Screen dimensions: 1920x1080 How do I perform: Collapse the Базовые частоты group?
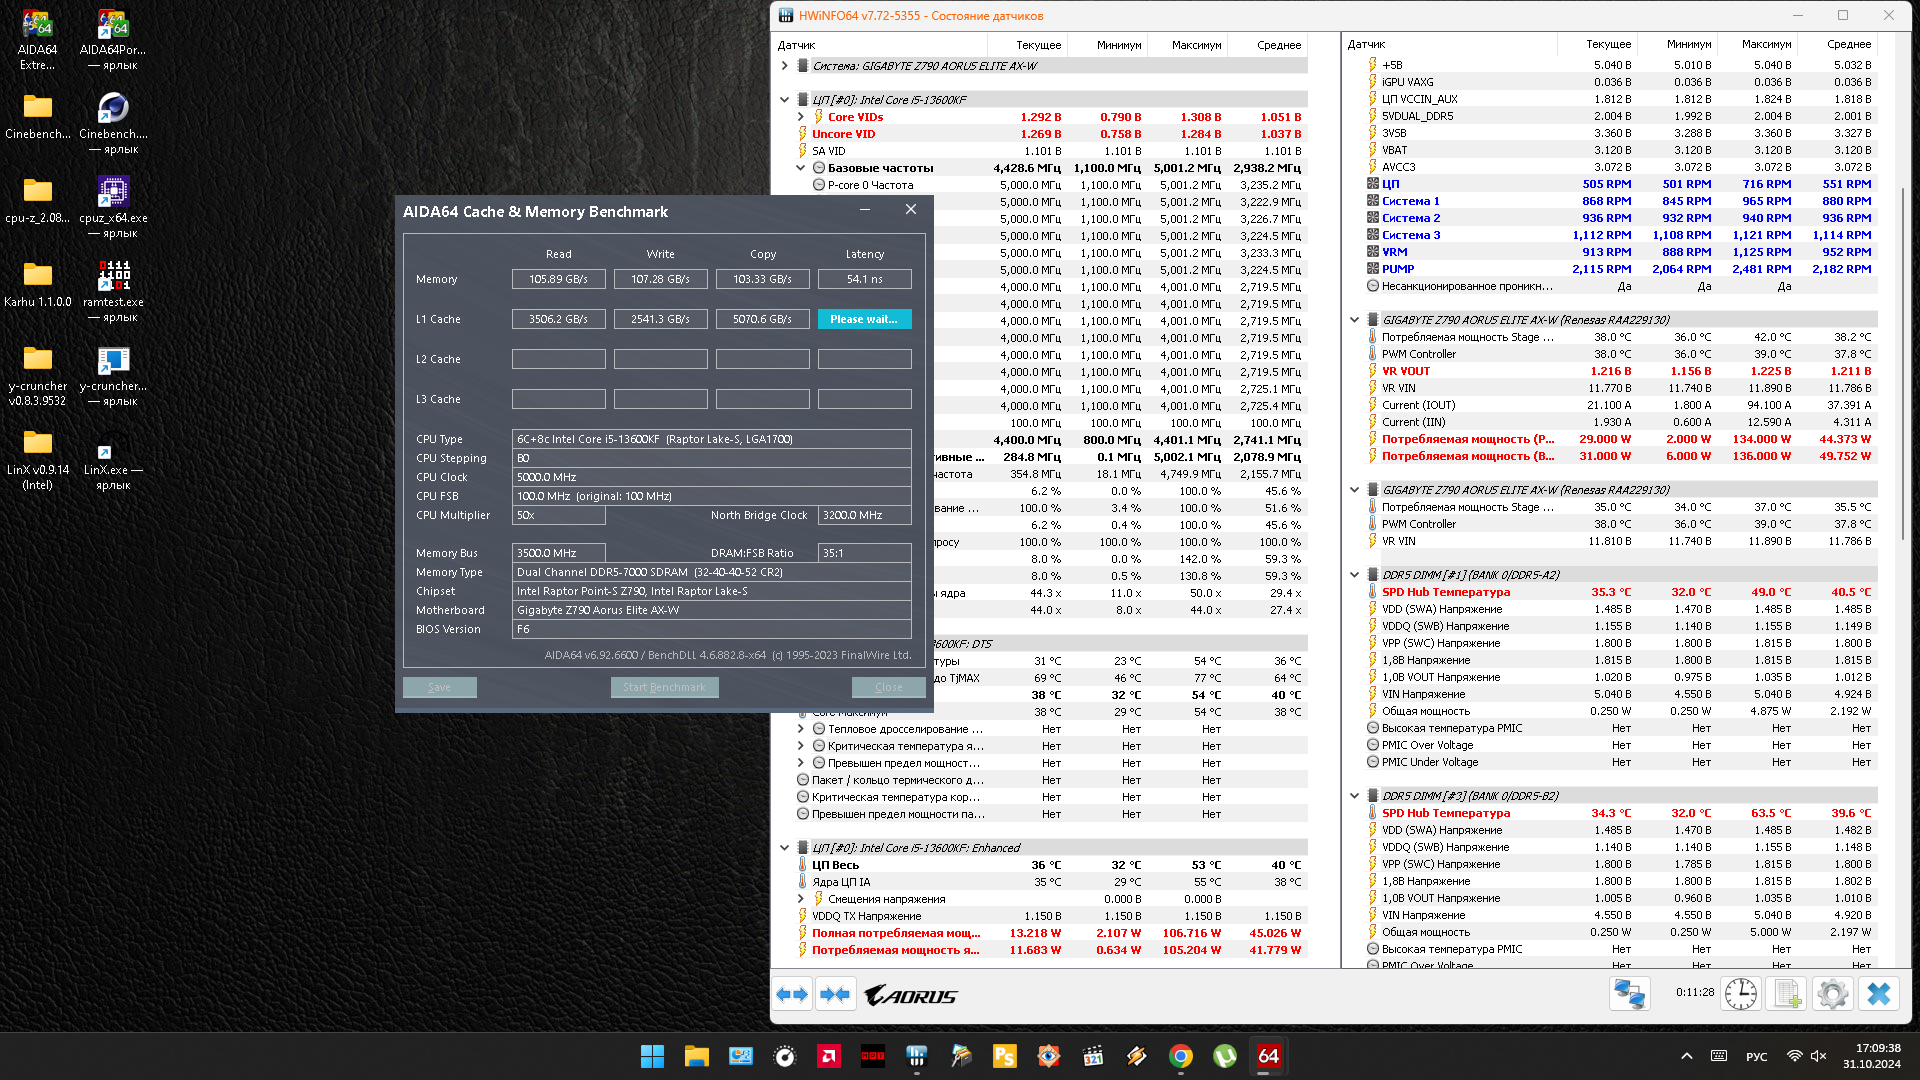pyautogui.click(x=801, y=168)
